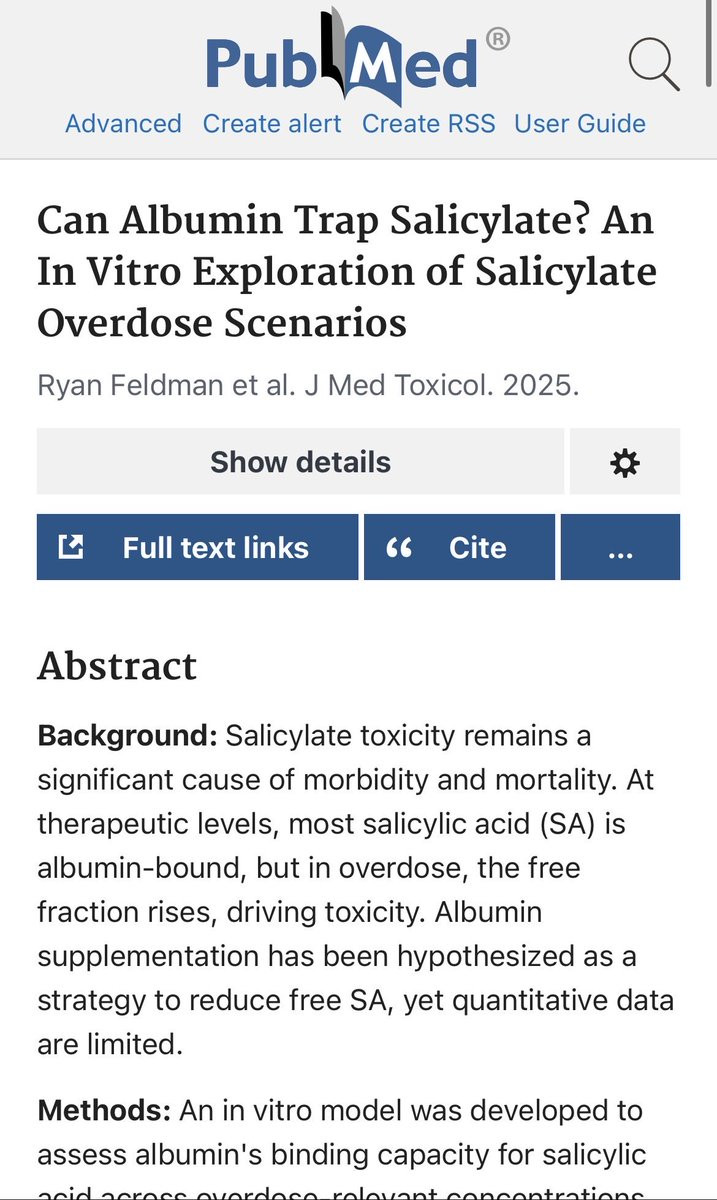Open display options gear icon
The width and height of the screenshot is (717, 1200).
click(625, 462)
